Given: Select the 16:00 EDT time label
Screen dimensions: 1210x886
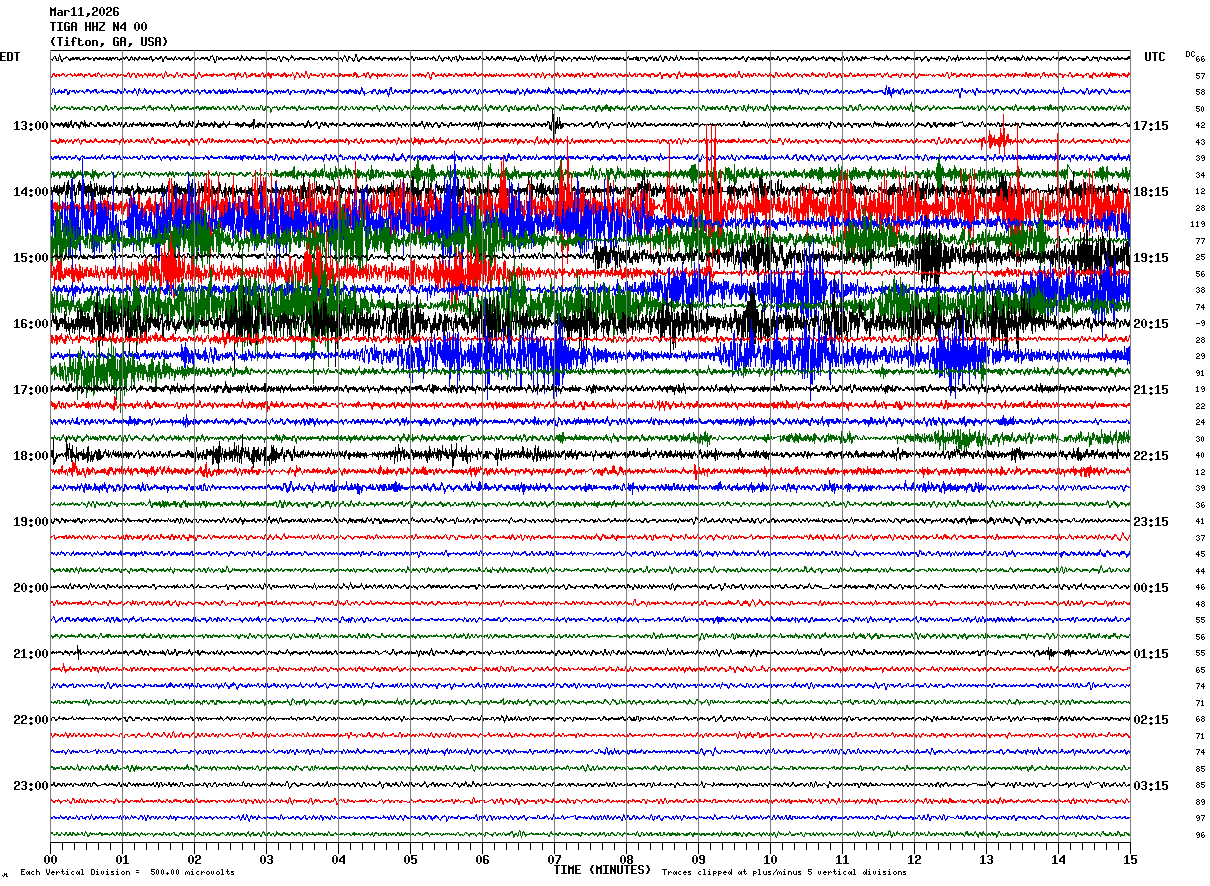Looking at the screenshot, I should coord(30,324).
